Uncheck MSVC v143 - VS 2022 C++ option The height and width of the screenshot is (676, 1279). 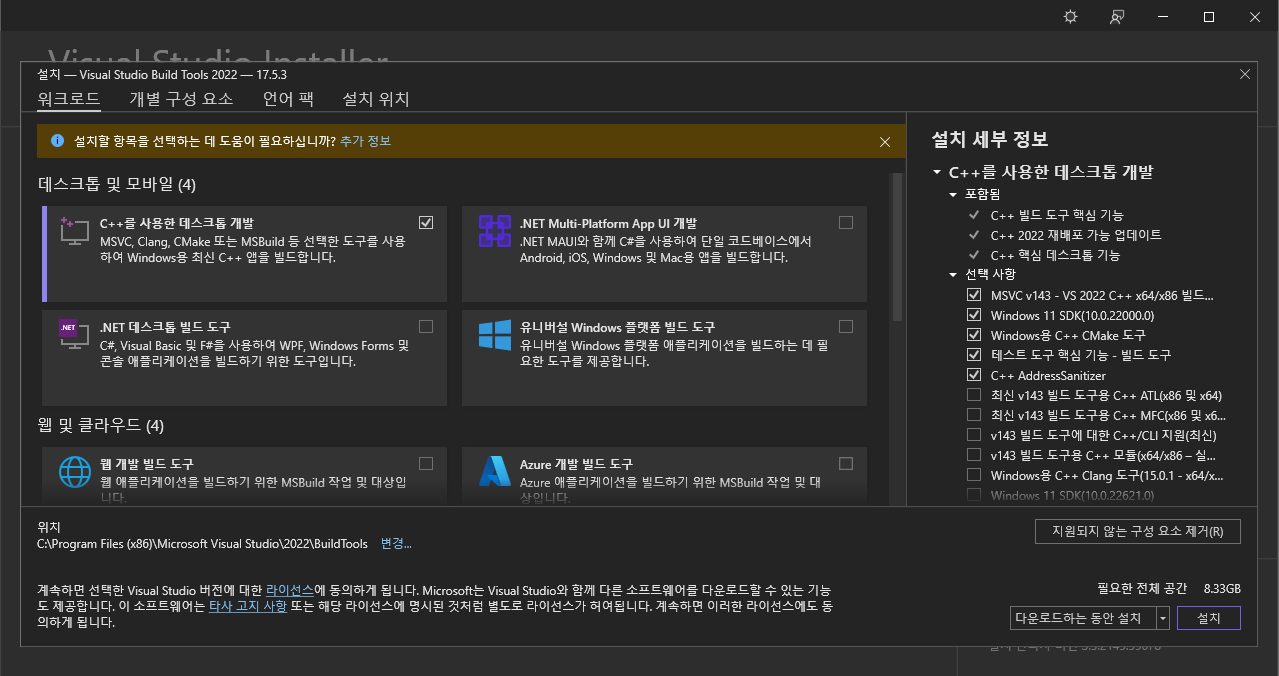974,295
